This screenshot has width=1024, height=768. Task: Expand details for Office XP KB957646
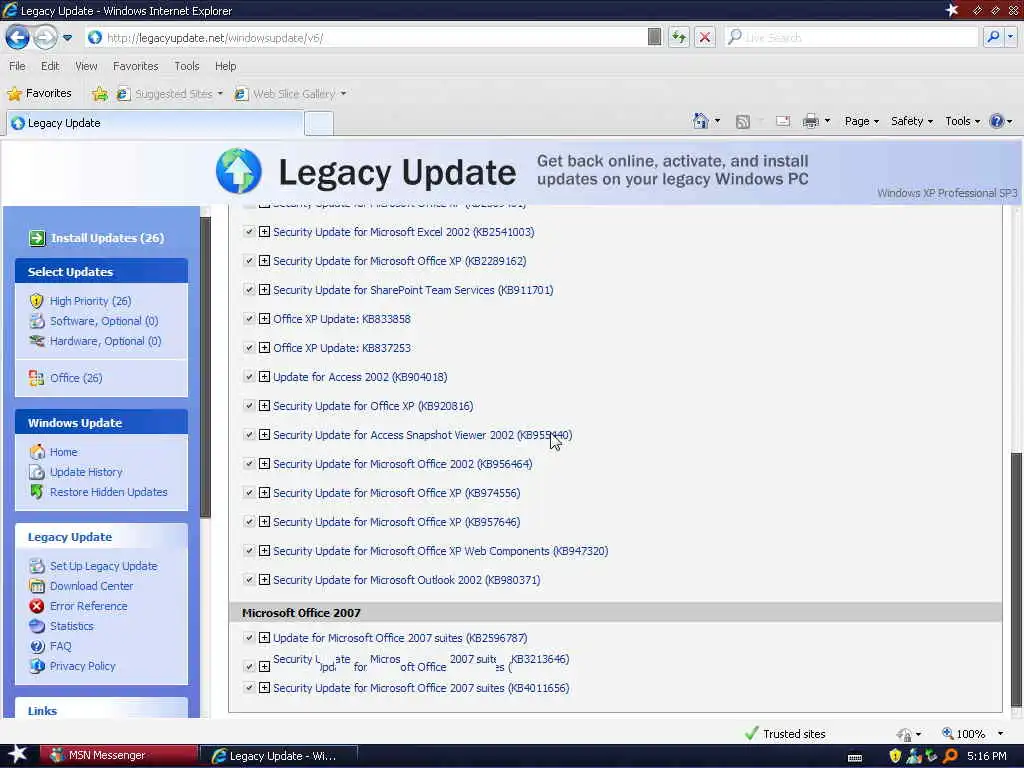[x=264, y=522]
